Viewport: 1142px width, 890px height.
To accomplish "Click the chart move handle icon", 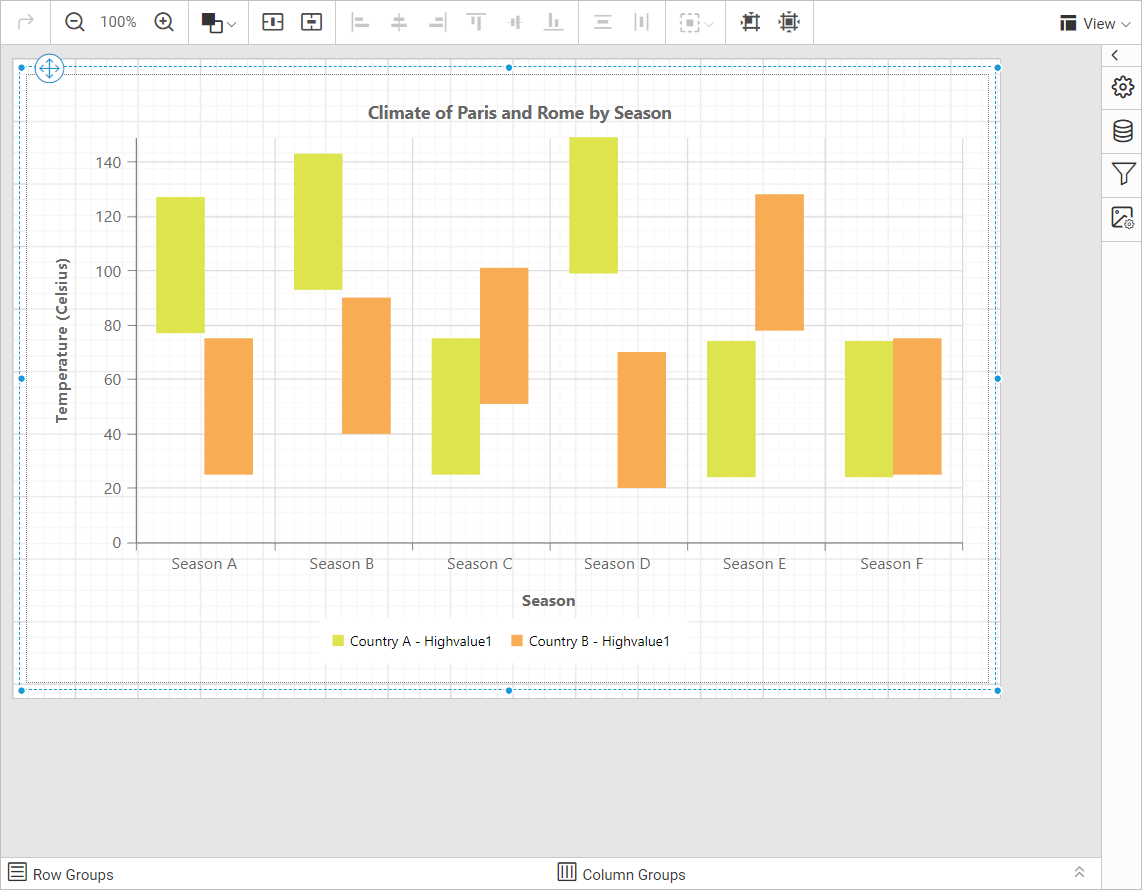I will pyautogui.click(x=49, y=68).
